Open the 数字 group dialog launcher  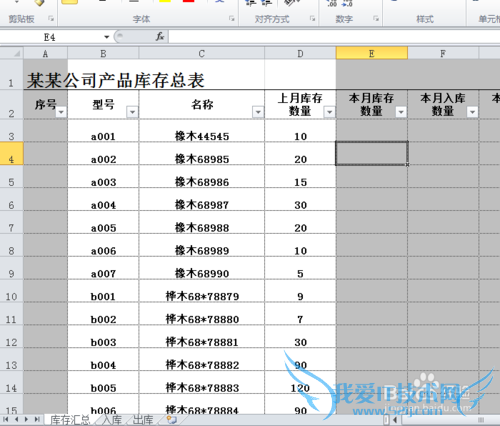click(x=376, y=19)
